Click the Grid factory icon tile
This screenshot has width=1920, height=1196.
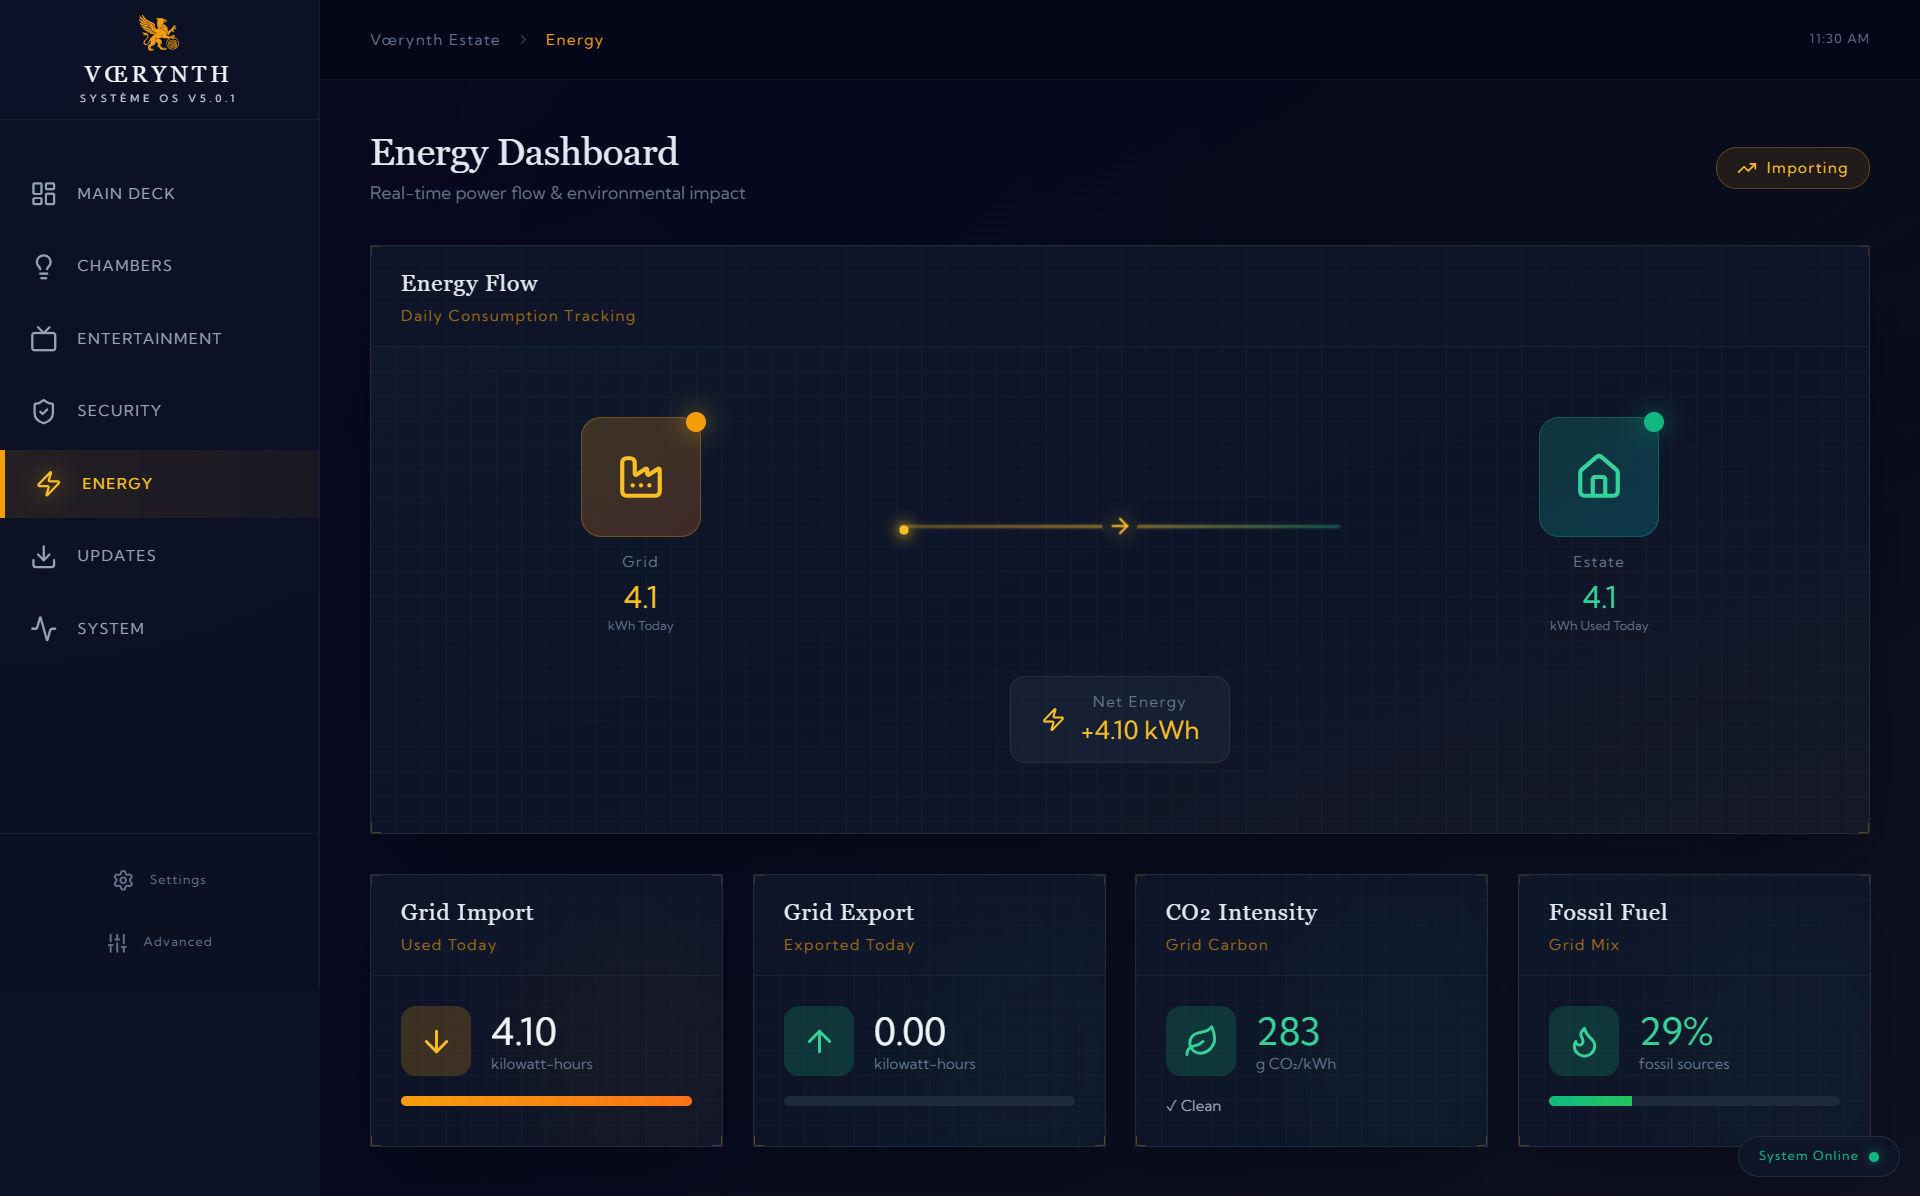(640, 477)
